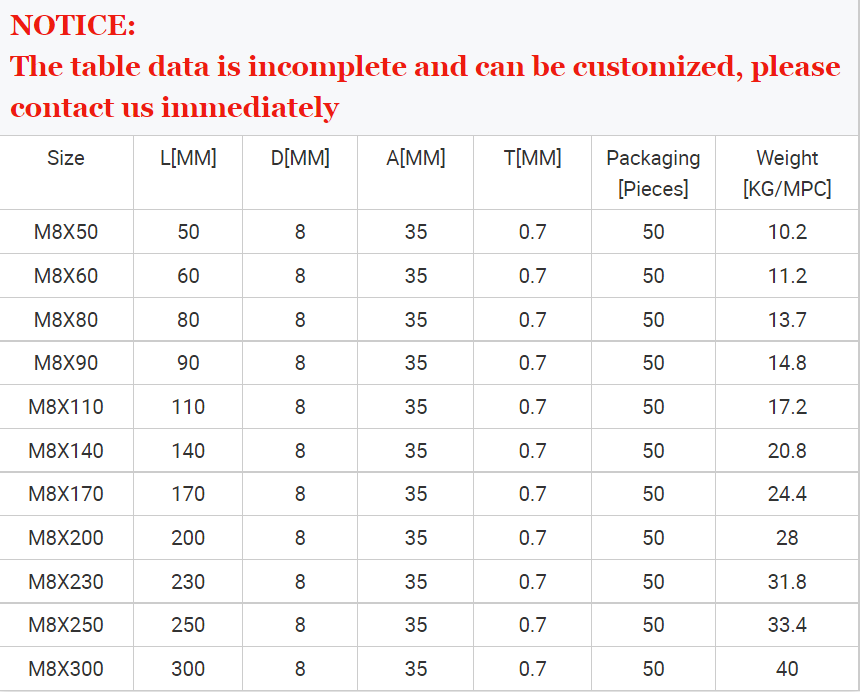The height and width of the screenshot is (692, 860).
Task: Click the M8X170 size cell
Action: coord(66,494)
